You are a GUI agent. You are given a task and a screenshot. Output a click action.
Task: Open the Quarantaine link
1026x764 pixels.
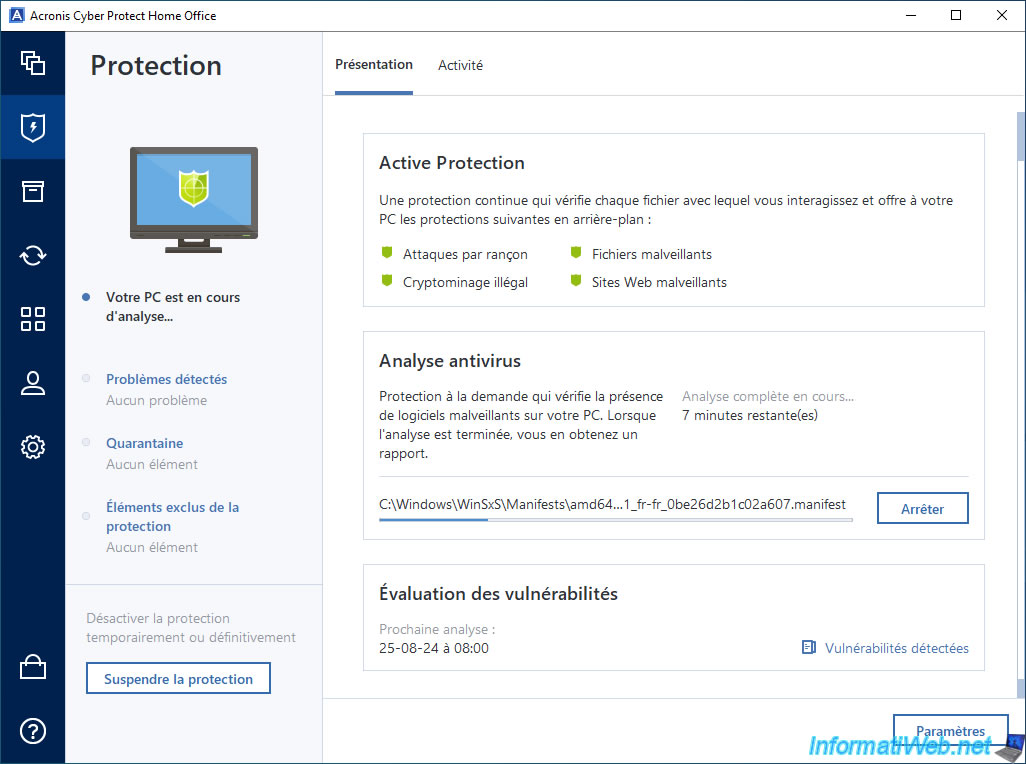[x=144, y=443]
